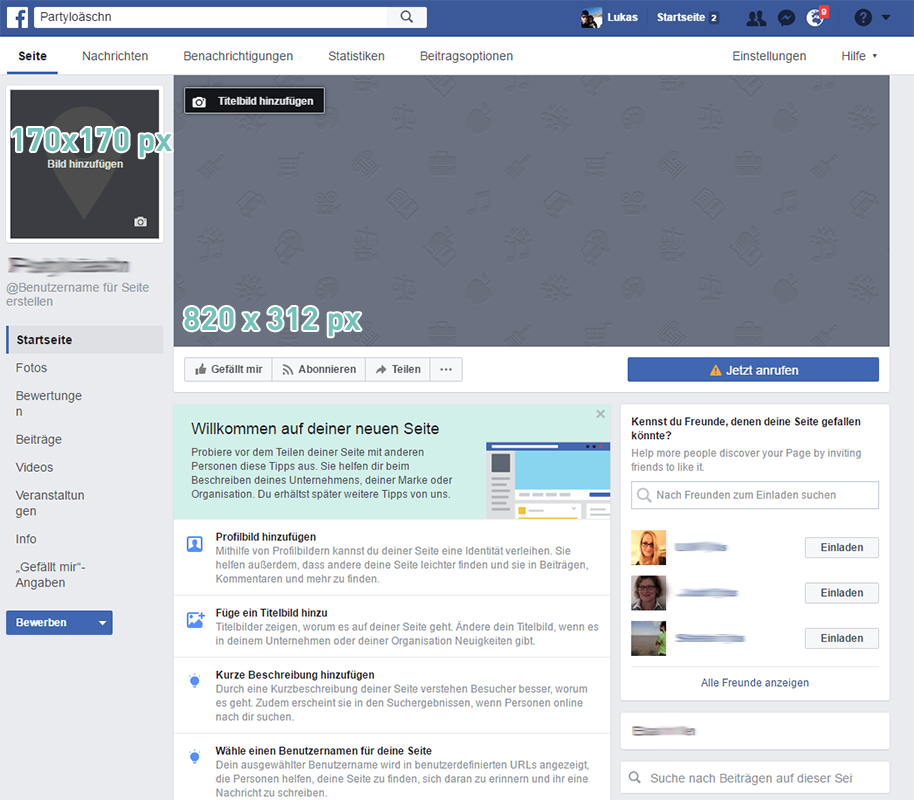Select Videos in left sidebar
914x800 pixels.
pyautogui.click(x=34, y=468)
